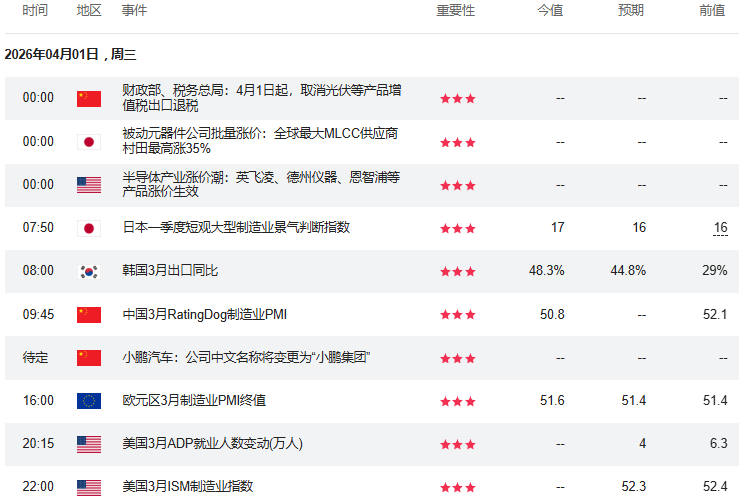Click the 时间 column header
739x499 pixels.
[x=35, y=10]
